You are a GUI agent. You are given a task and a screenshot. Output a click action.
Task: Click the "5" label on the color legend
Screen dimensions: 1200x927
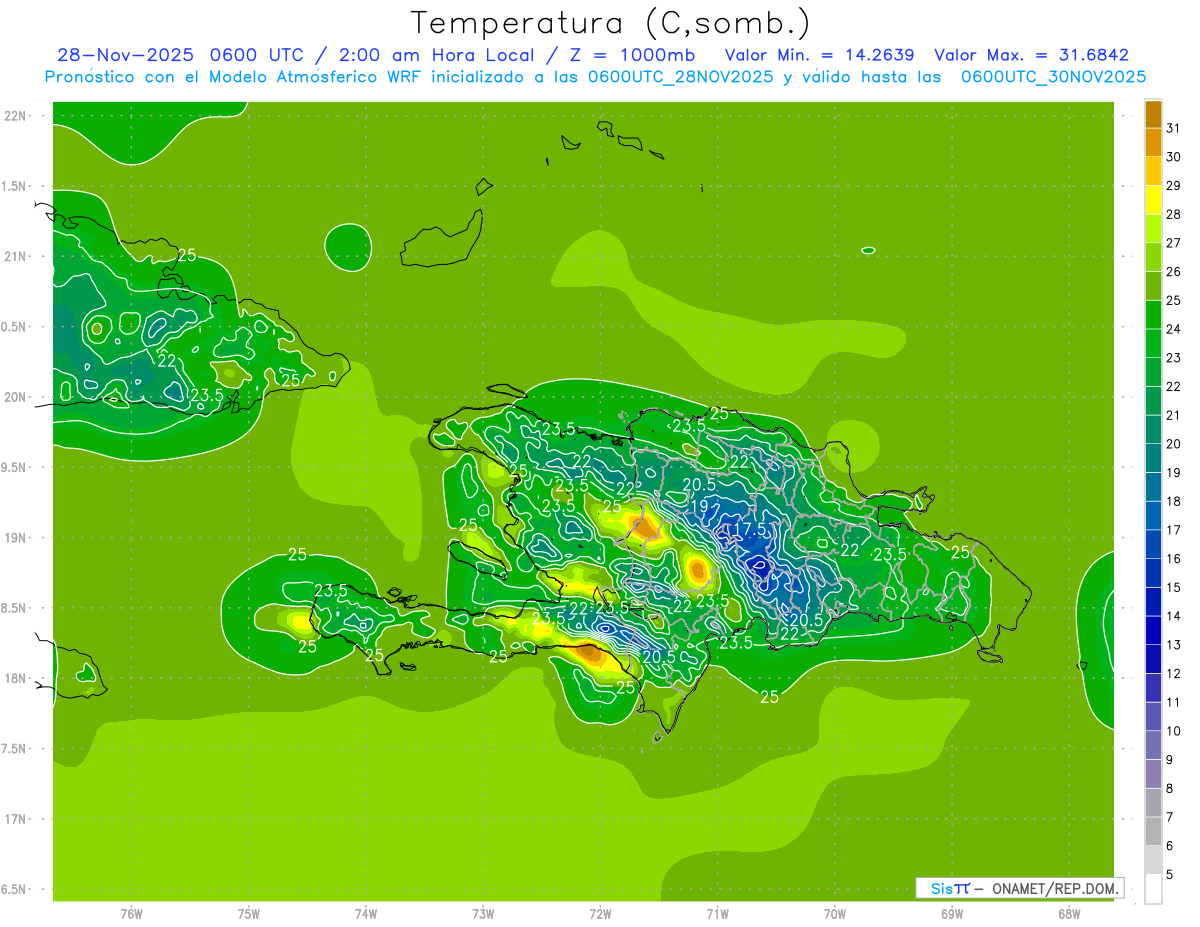coord(1169,875)
